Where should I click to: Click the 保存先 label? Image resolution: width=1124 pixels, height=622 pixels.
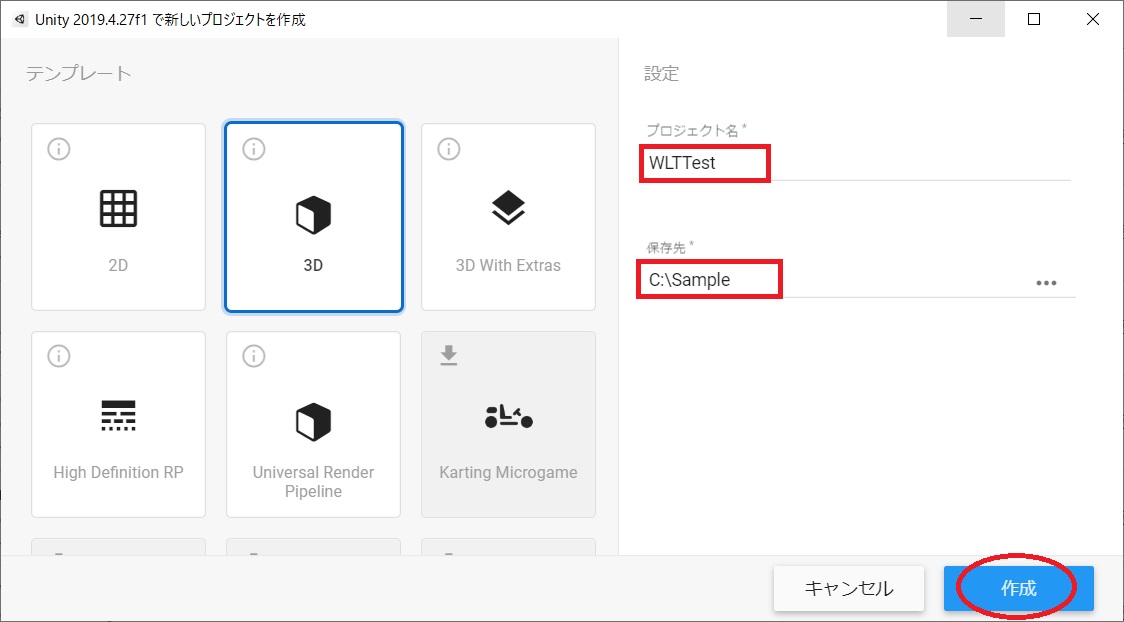(670, 247)
